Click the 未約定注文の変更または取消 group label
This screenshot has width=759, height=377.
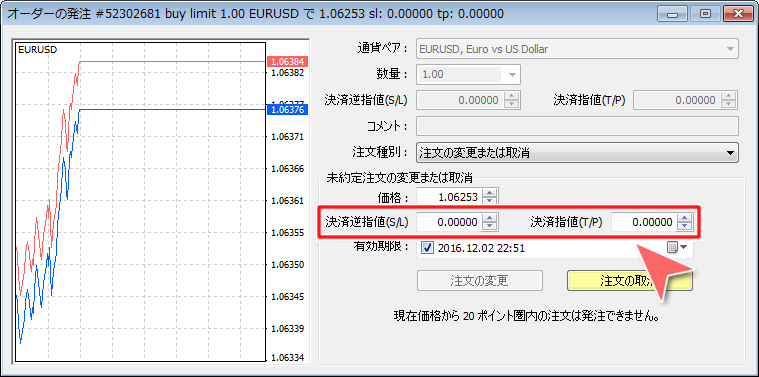399,178
